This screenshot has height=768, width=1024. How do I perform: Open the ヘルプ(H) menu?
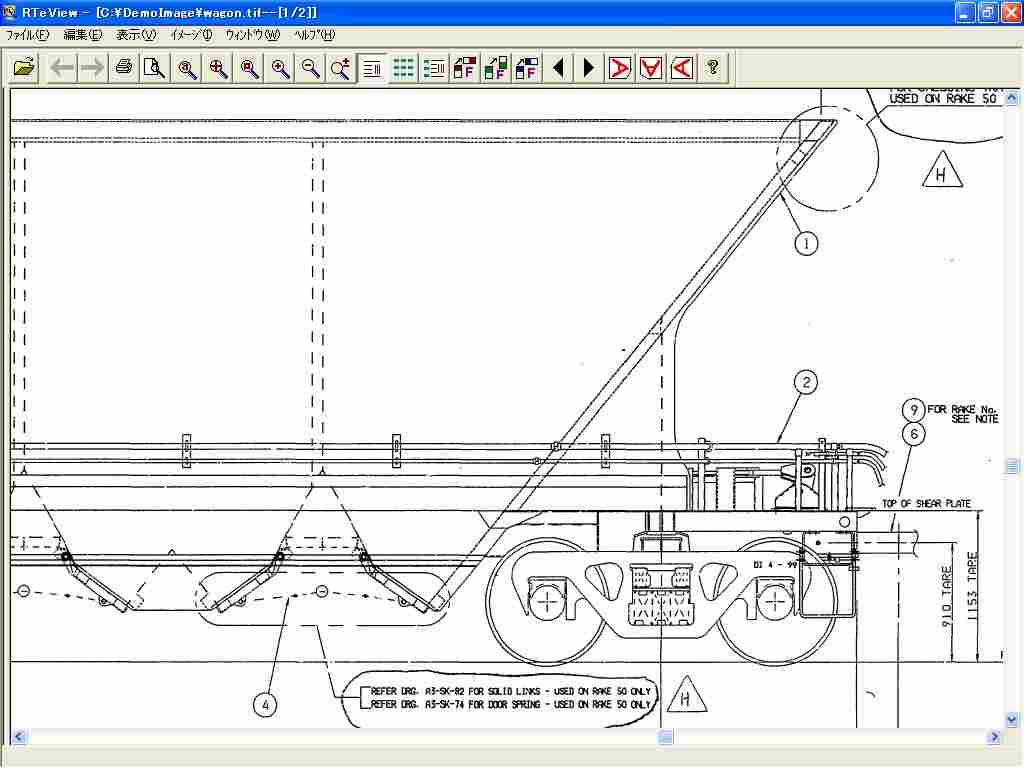click(314, 35)
